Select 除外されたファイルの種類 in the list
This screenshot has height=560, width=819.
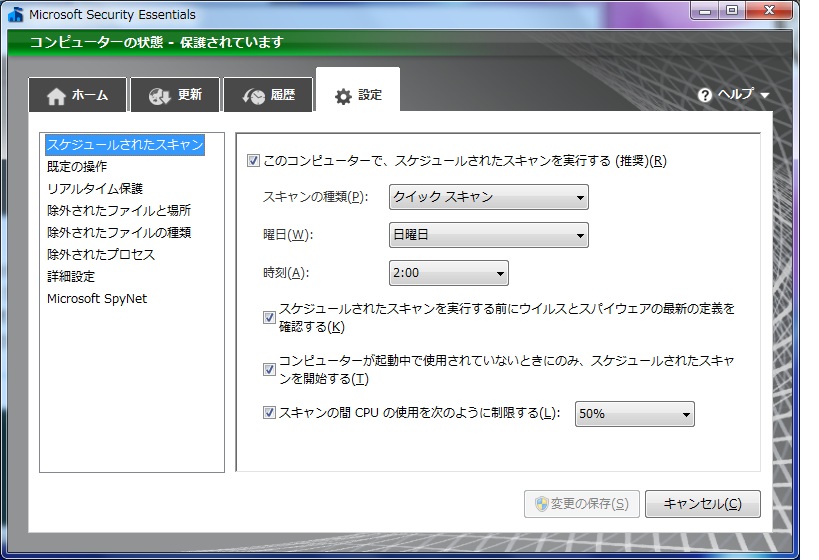pyautogui.click(x=119, y=232)
